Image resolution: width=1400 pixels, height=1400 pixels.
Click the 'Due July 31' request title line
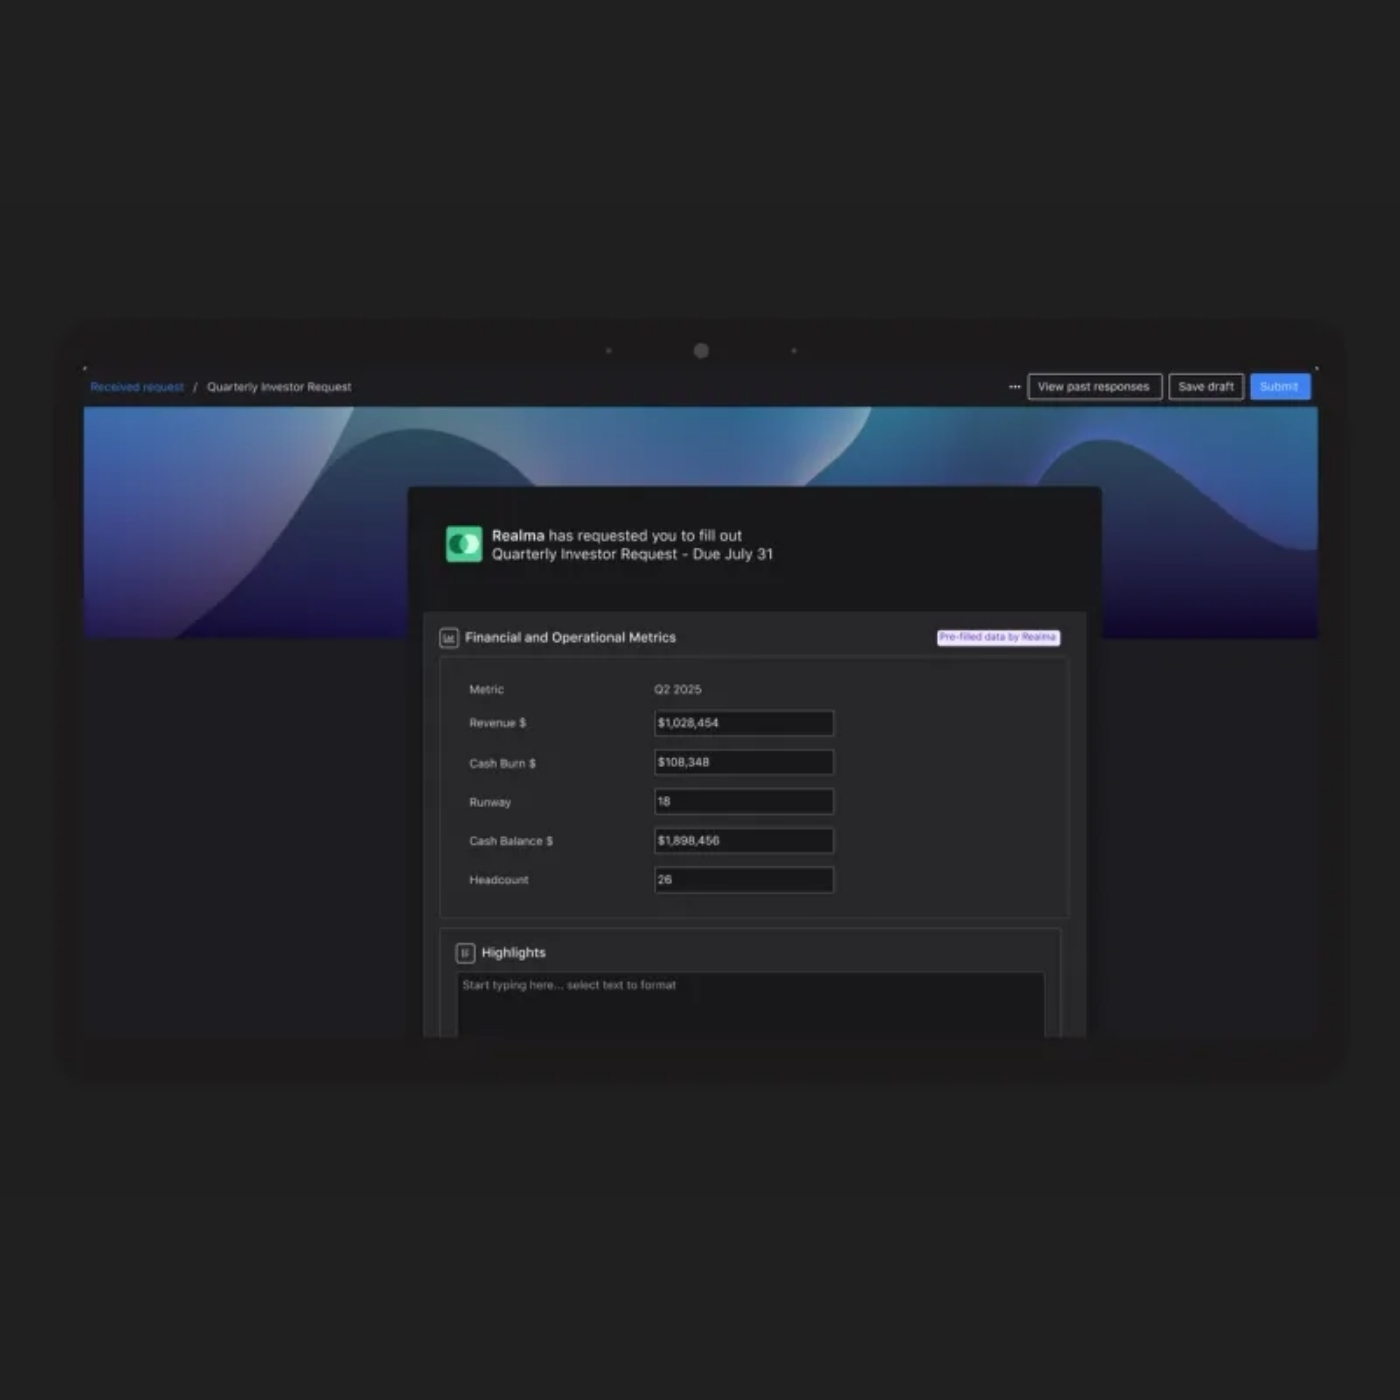click(632, 554)
